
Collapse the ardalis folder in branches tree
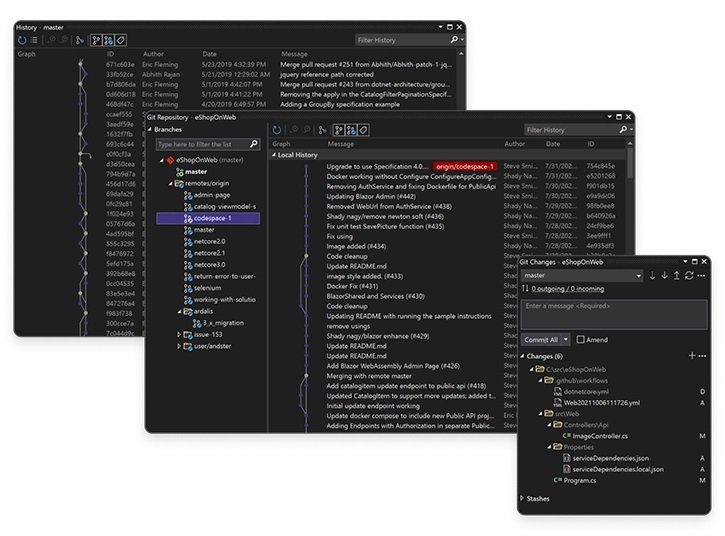(179, 311)
